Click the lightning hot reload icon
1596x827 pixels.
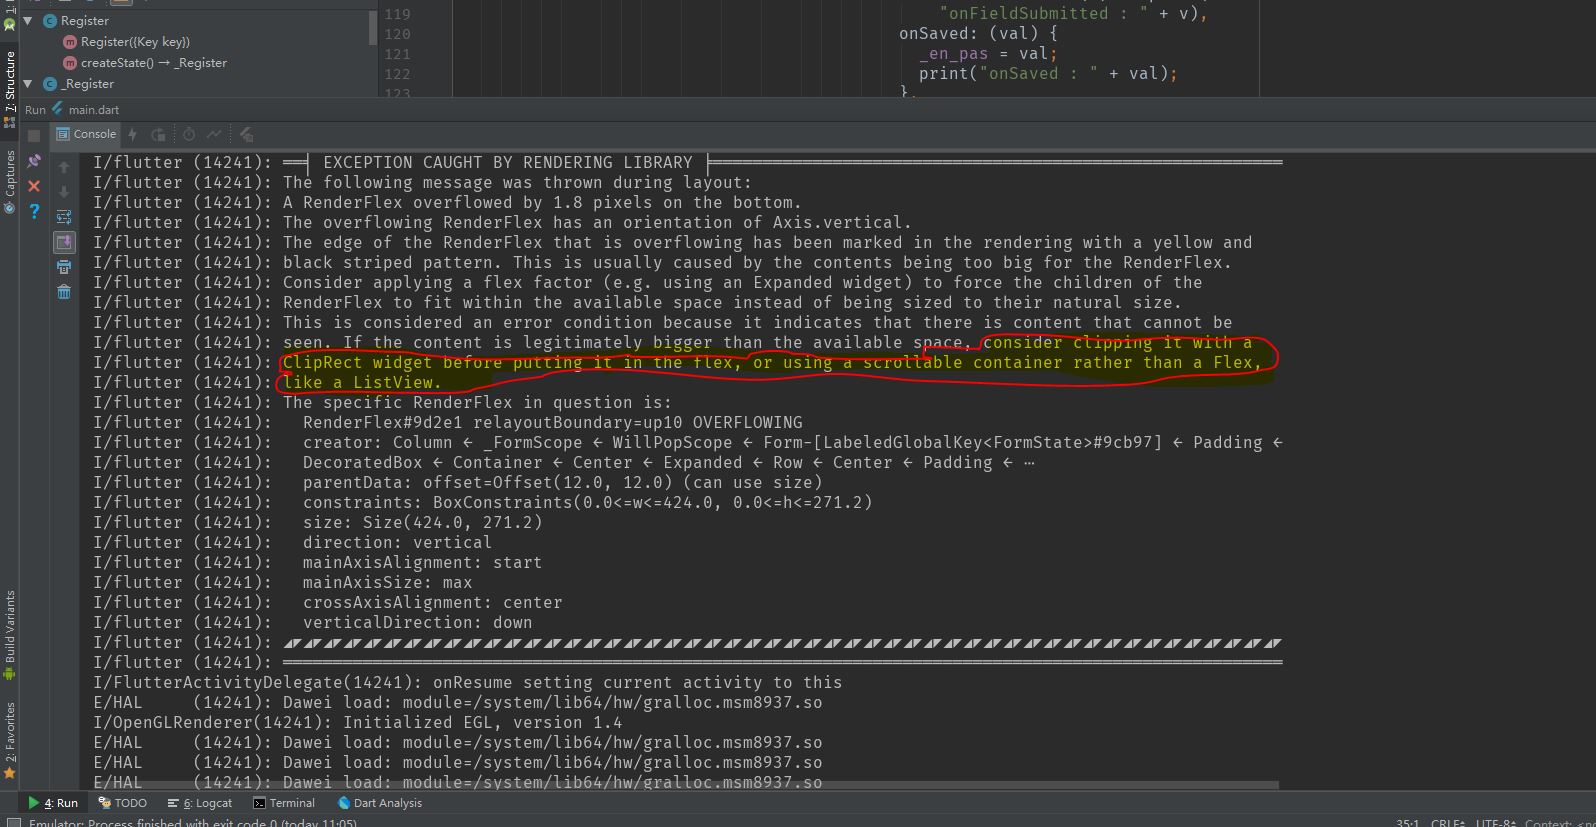pyautogui.click(x=132, y=134)
